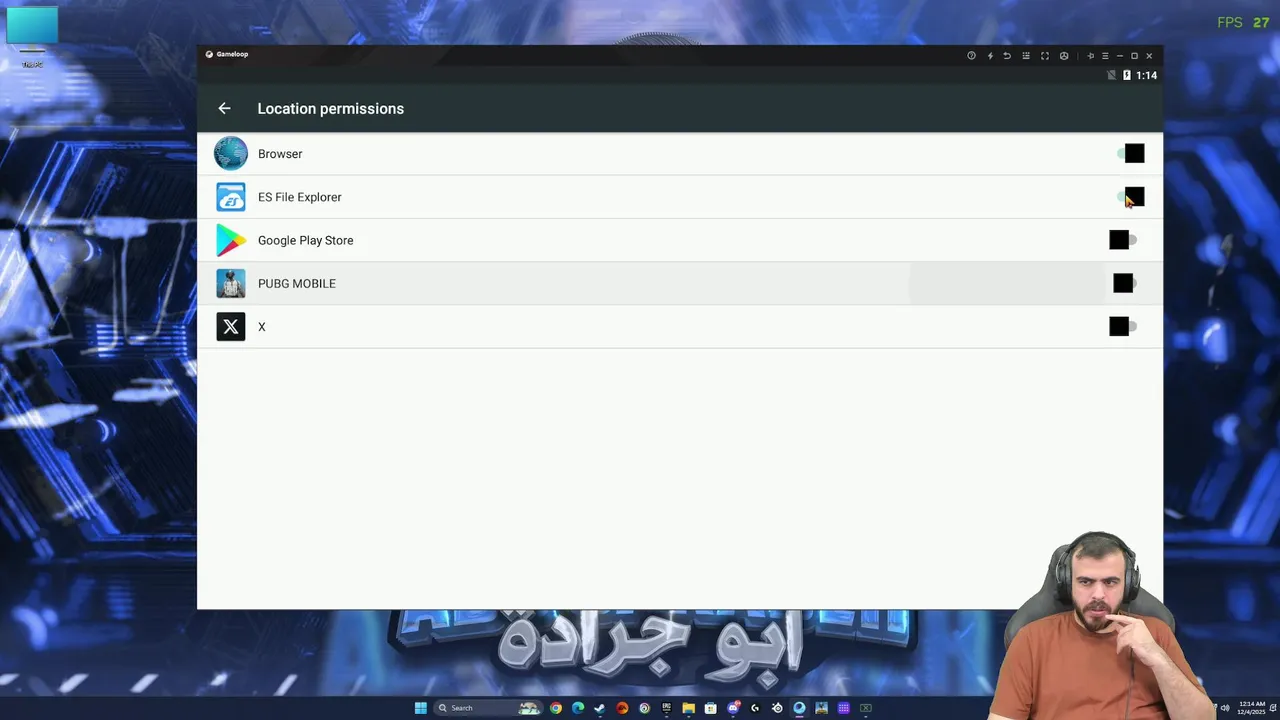This screenshot has height=720, width=1280.
Task: Toggle location permission for PUBG MOBILE
Action: (1125, 283)
